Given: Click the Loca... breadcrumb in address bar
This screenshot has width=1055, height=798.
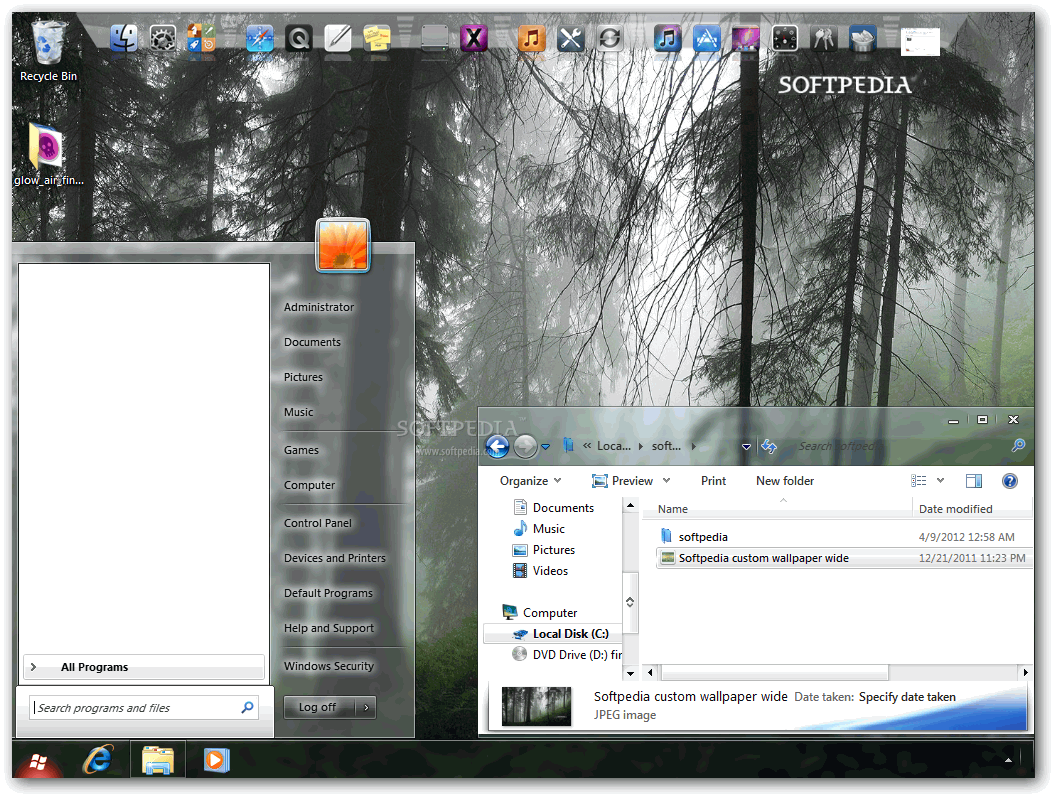Looking at the screenshot, I should point(614,445).
